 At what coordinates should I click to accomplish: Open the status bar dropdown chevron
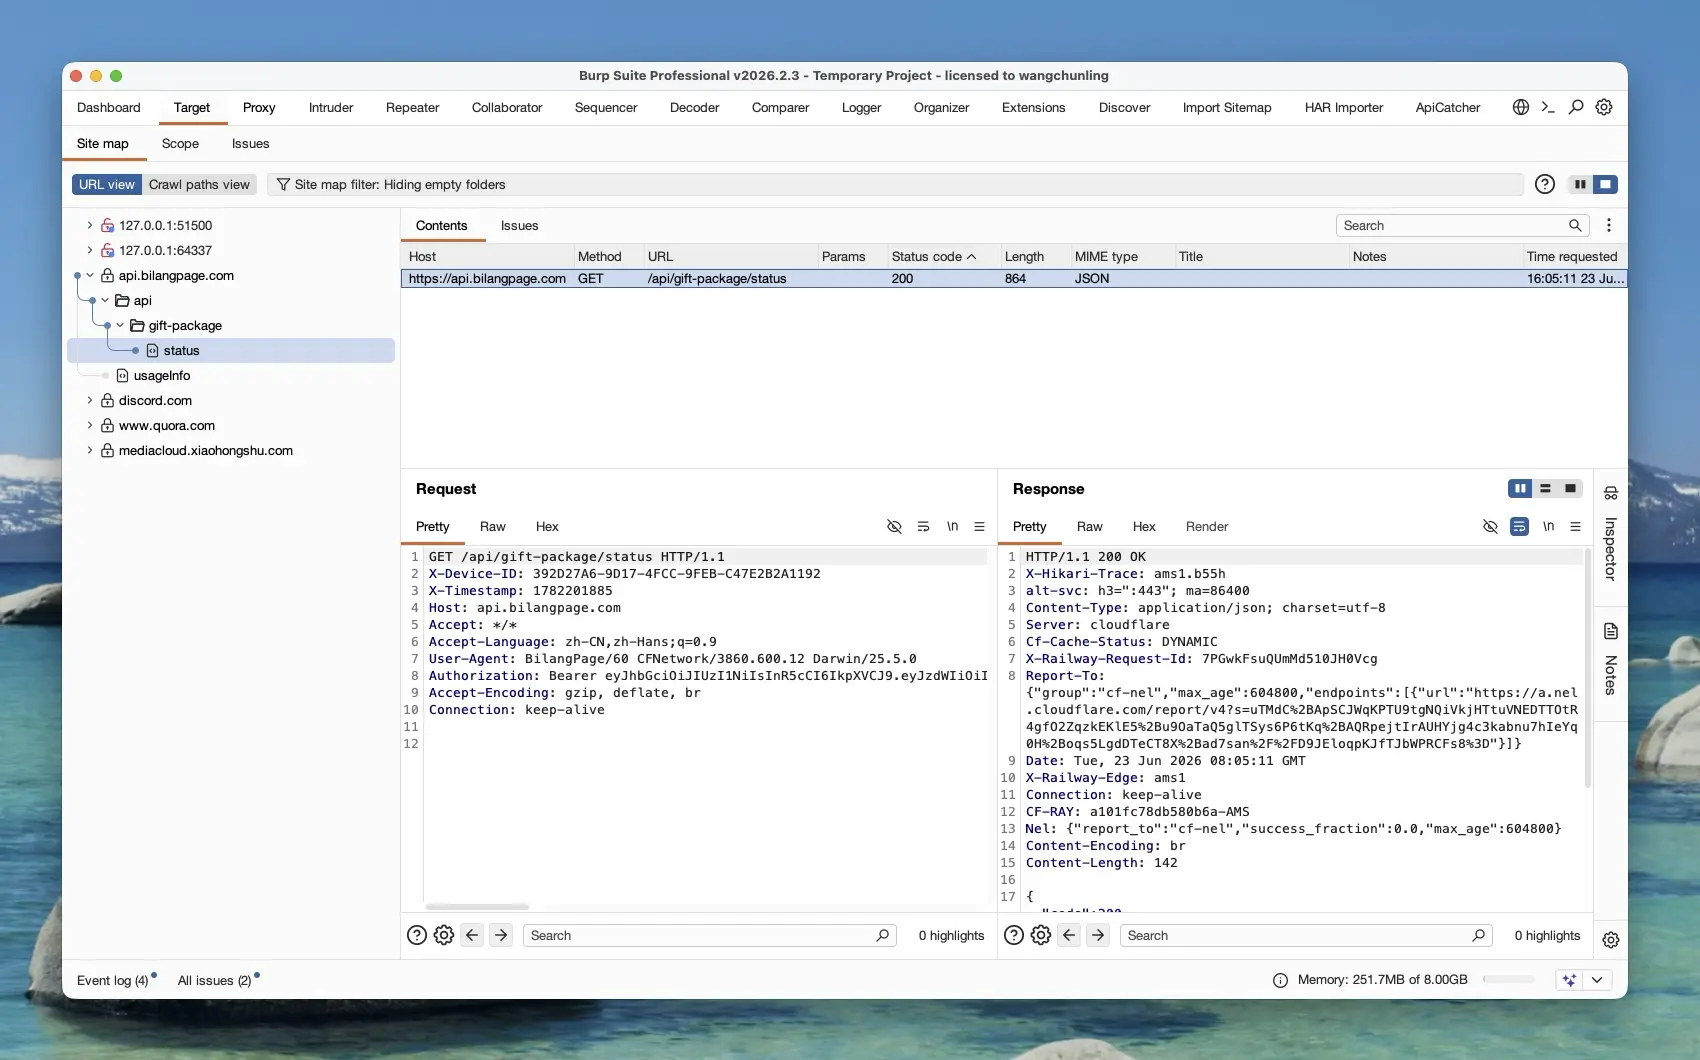point(1597,980)
